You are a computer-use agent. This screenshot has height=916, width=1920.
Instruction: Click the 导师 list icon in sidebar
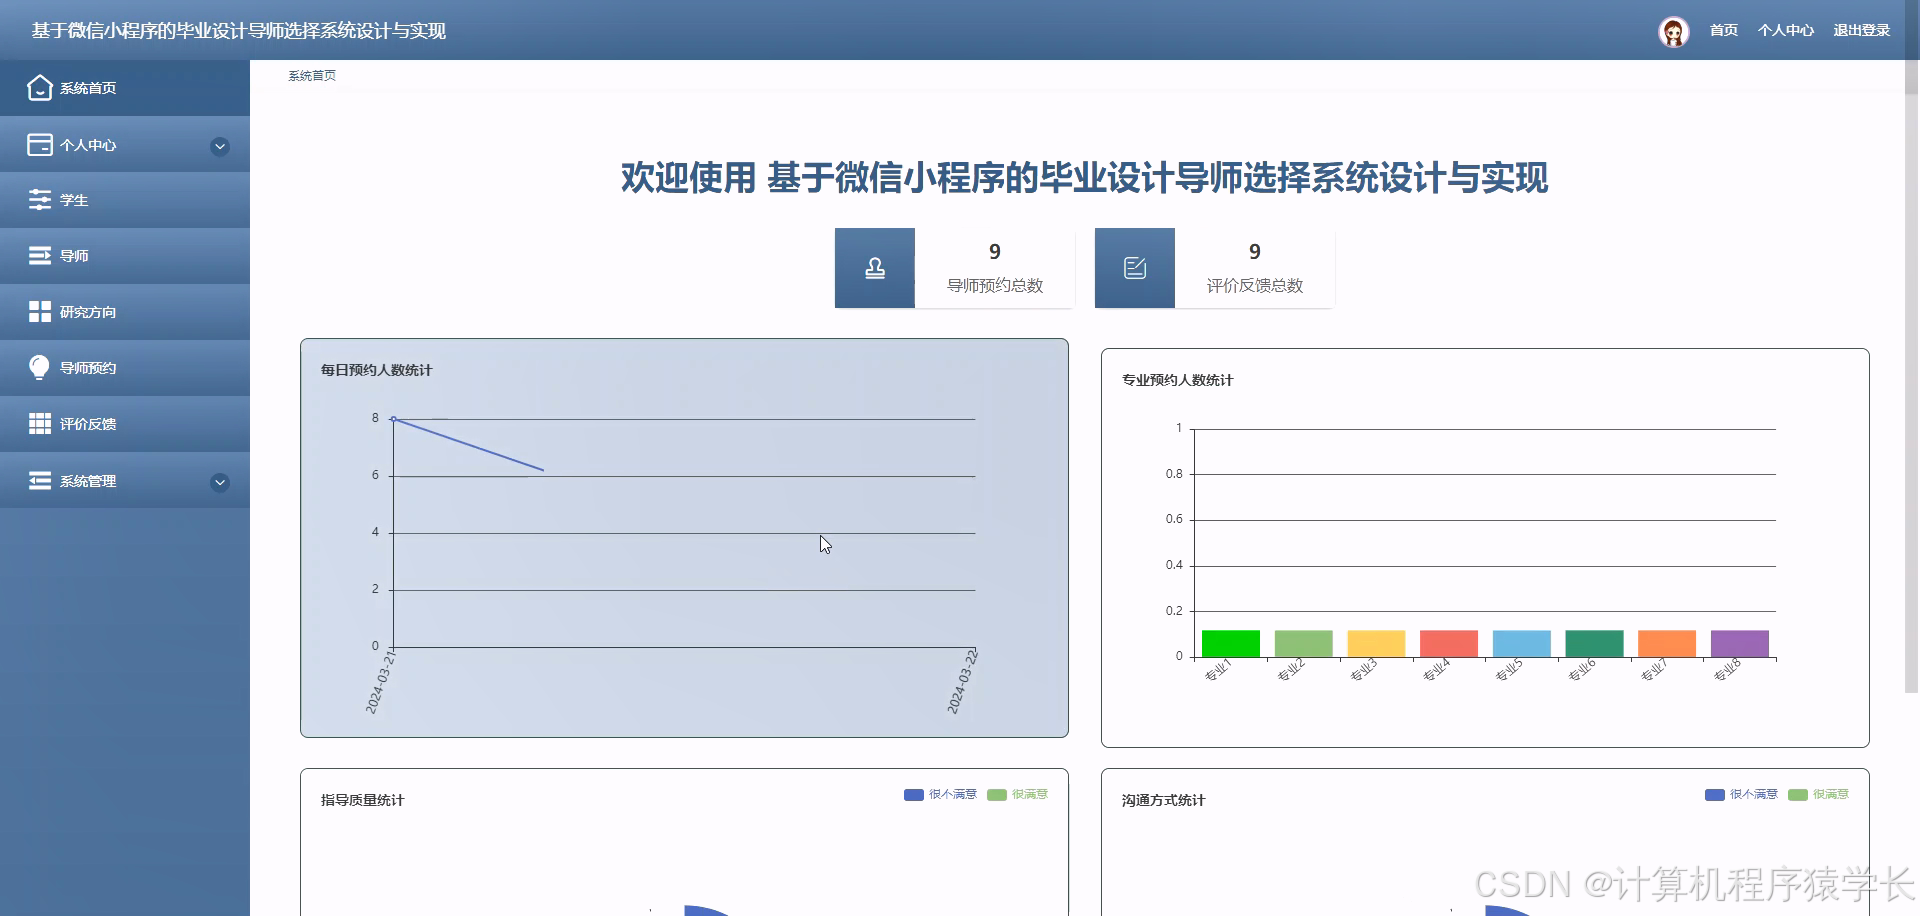pyautogui.click(x=39, y=256)
